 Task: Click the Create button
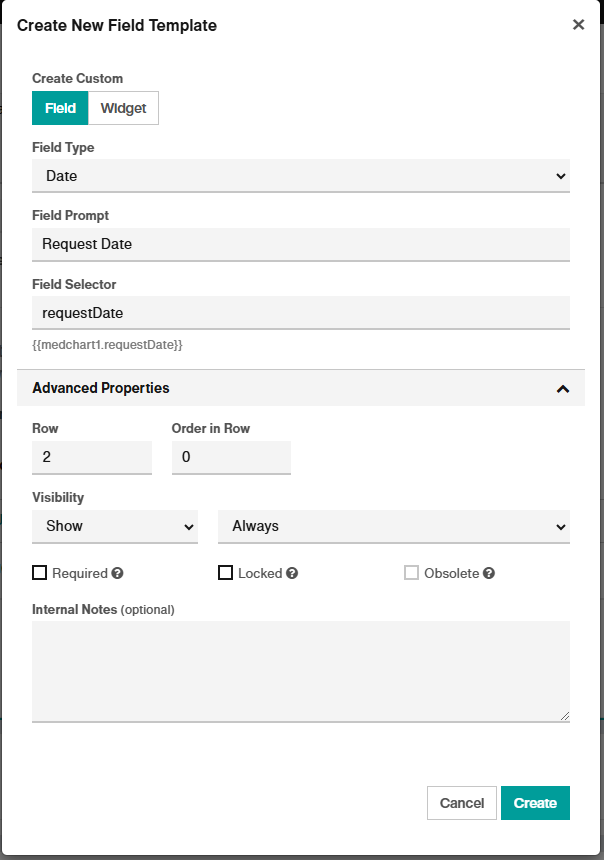535,803
